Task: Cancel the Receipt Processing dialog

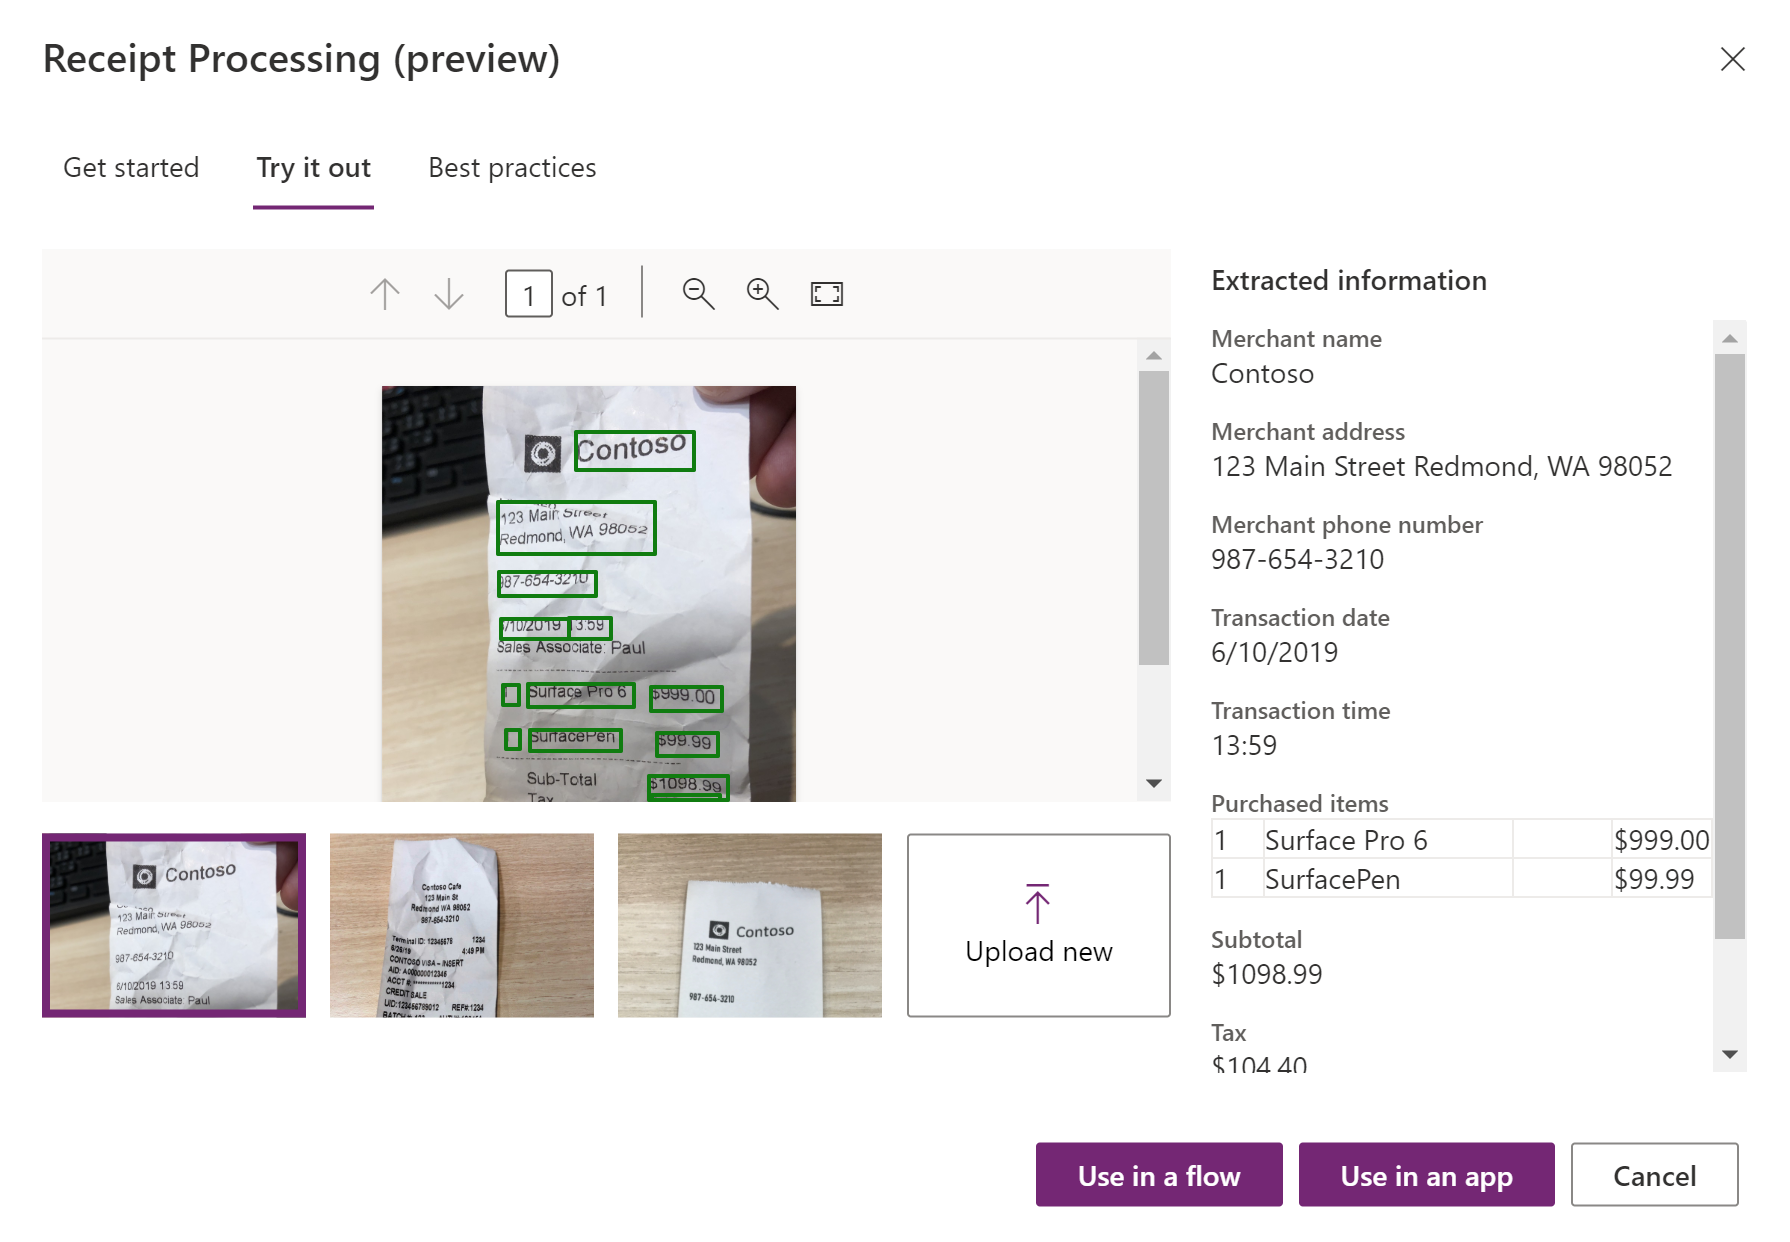Action: pos(1654,1175)
